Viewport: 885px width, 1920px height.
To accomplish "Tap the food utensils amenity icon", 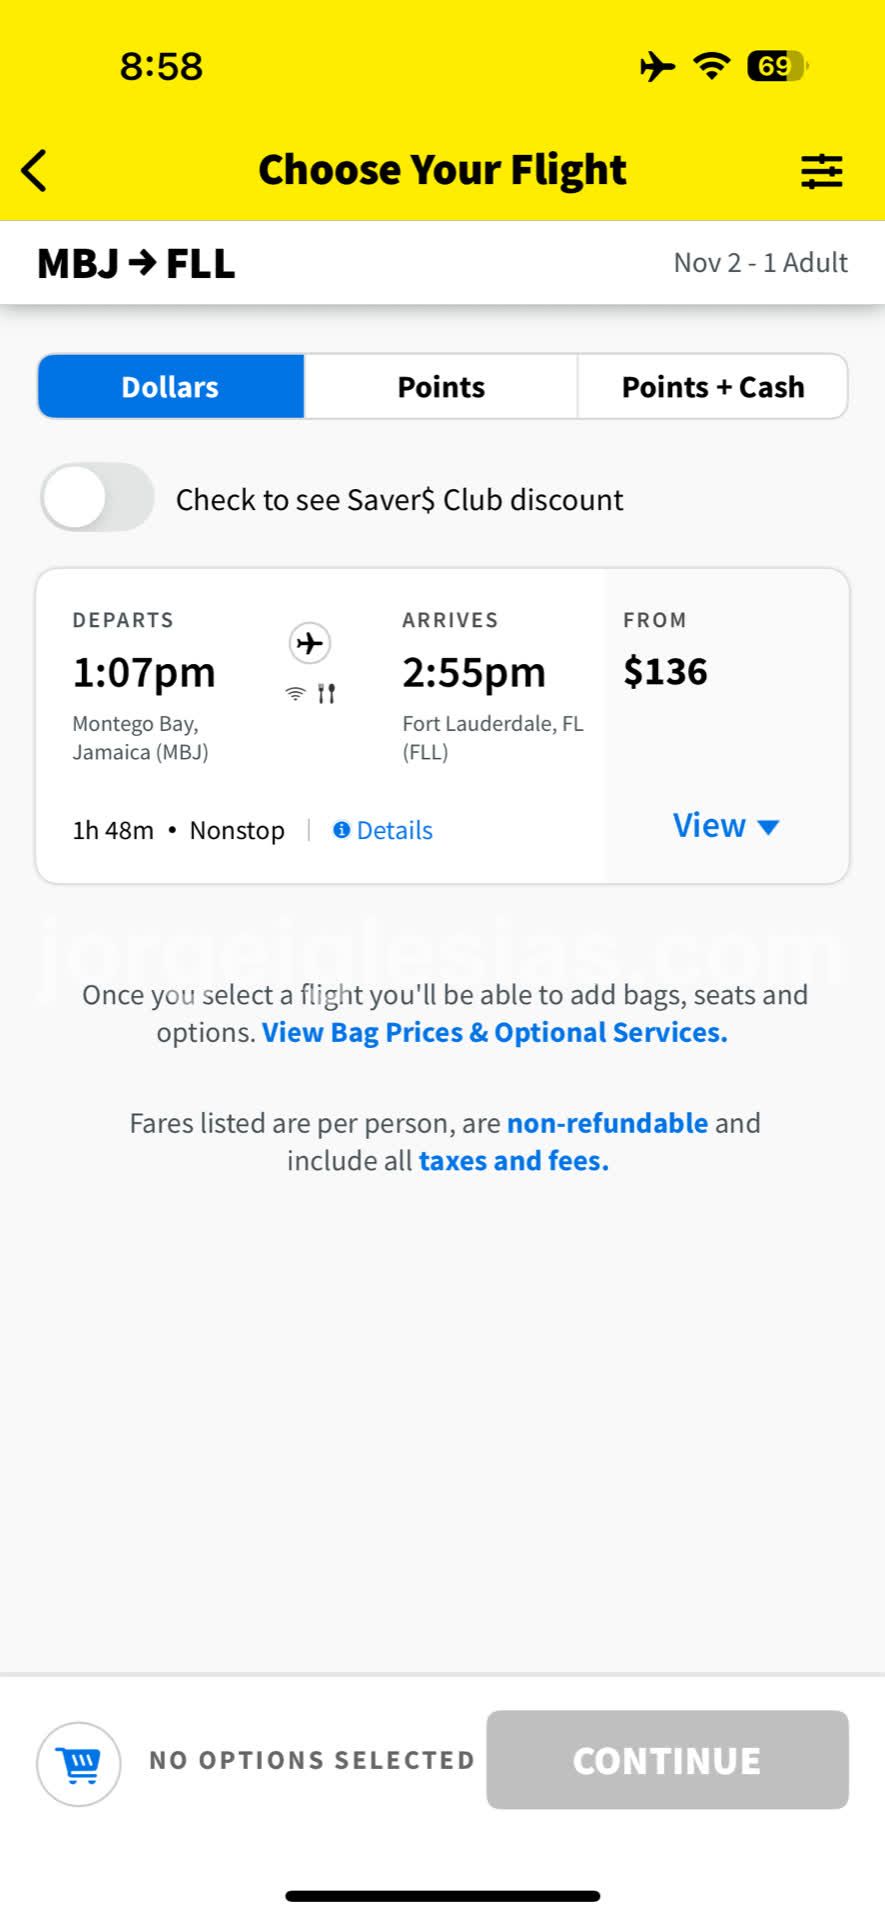I will [326, 693].
